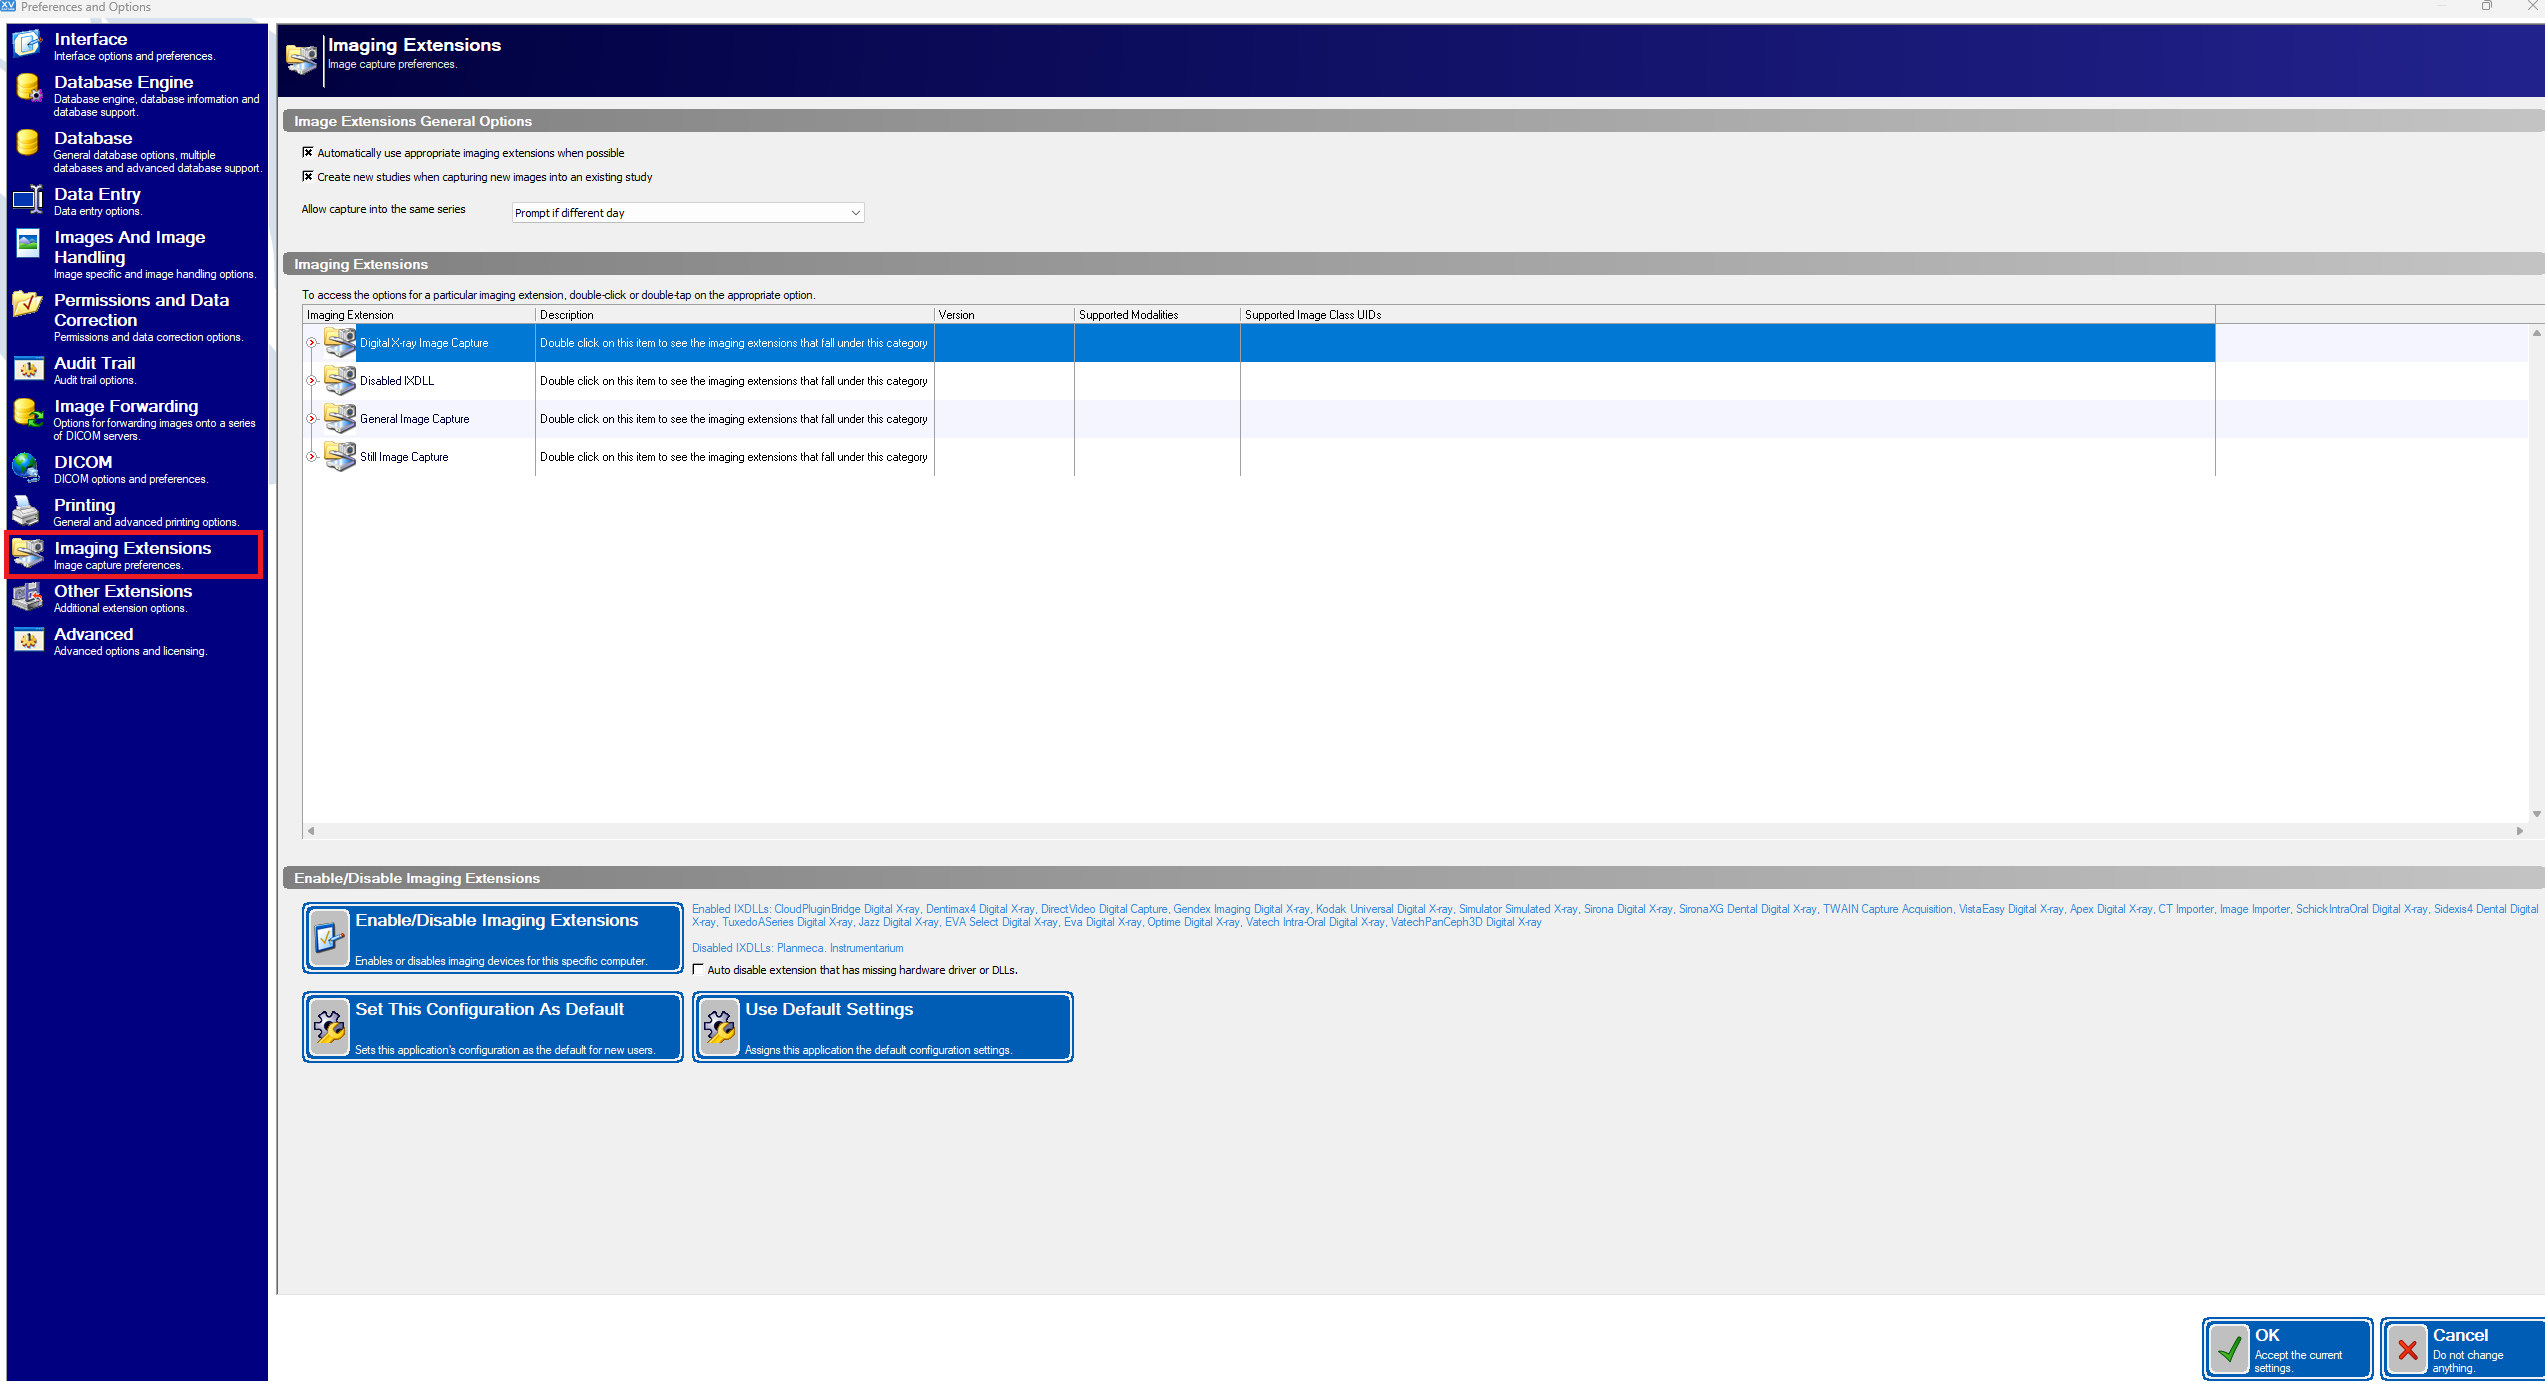Open the Allow capture into same series dropdown

(687, 213)
